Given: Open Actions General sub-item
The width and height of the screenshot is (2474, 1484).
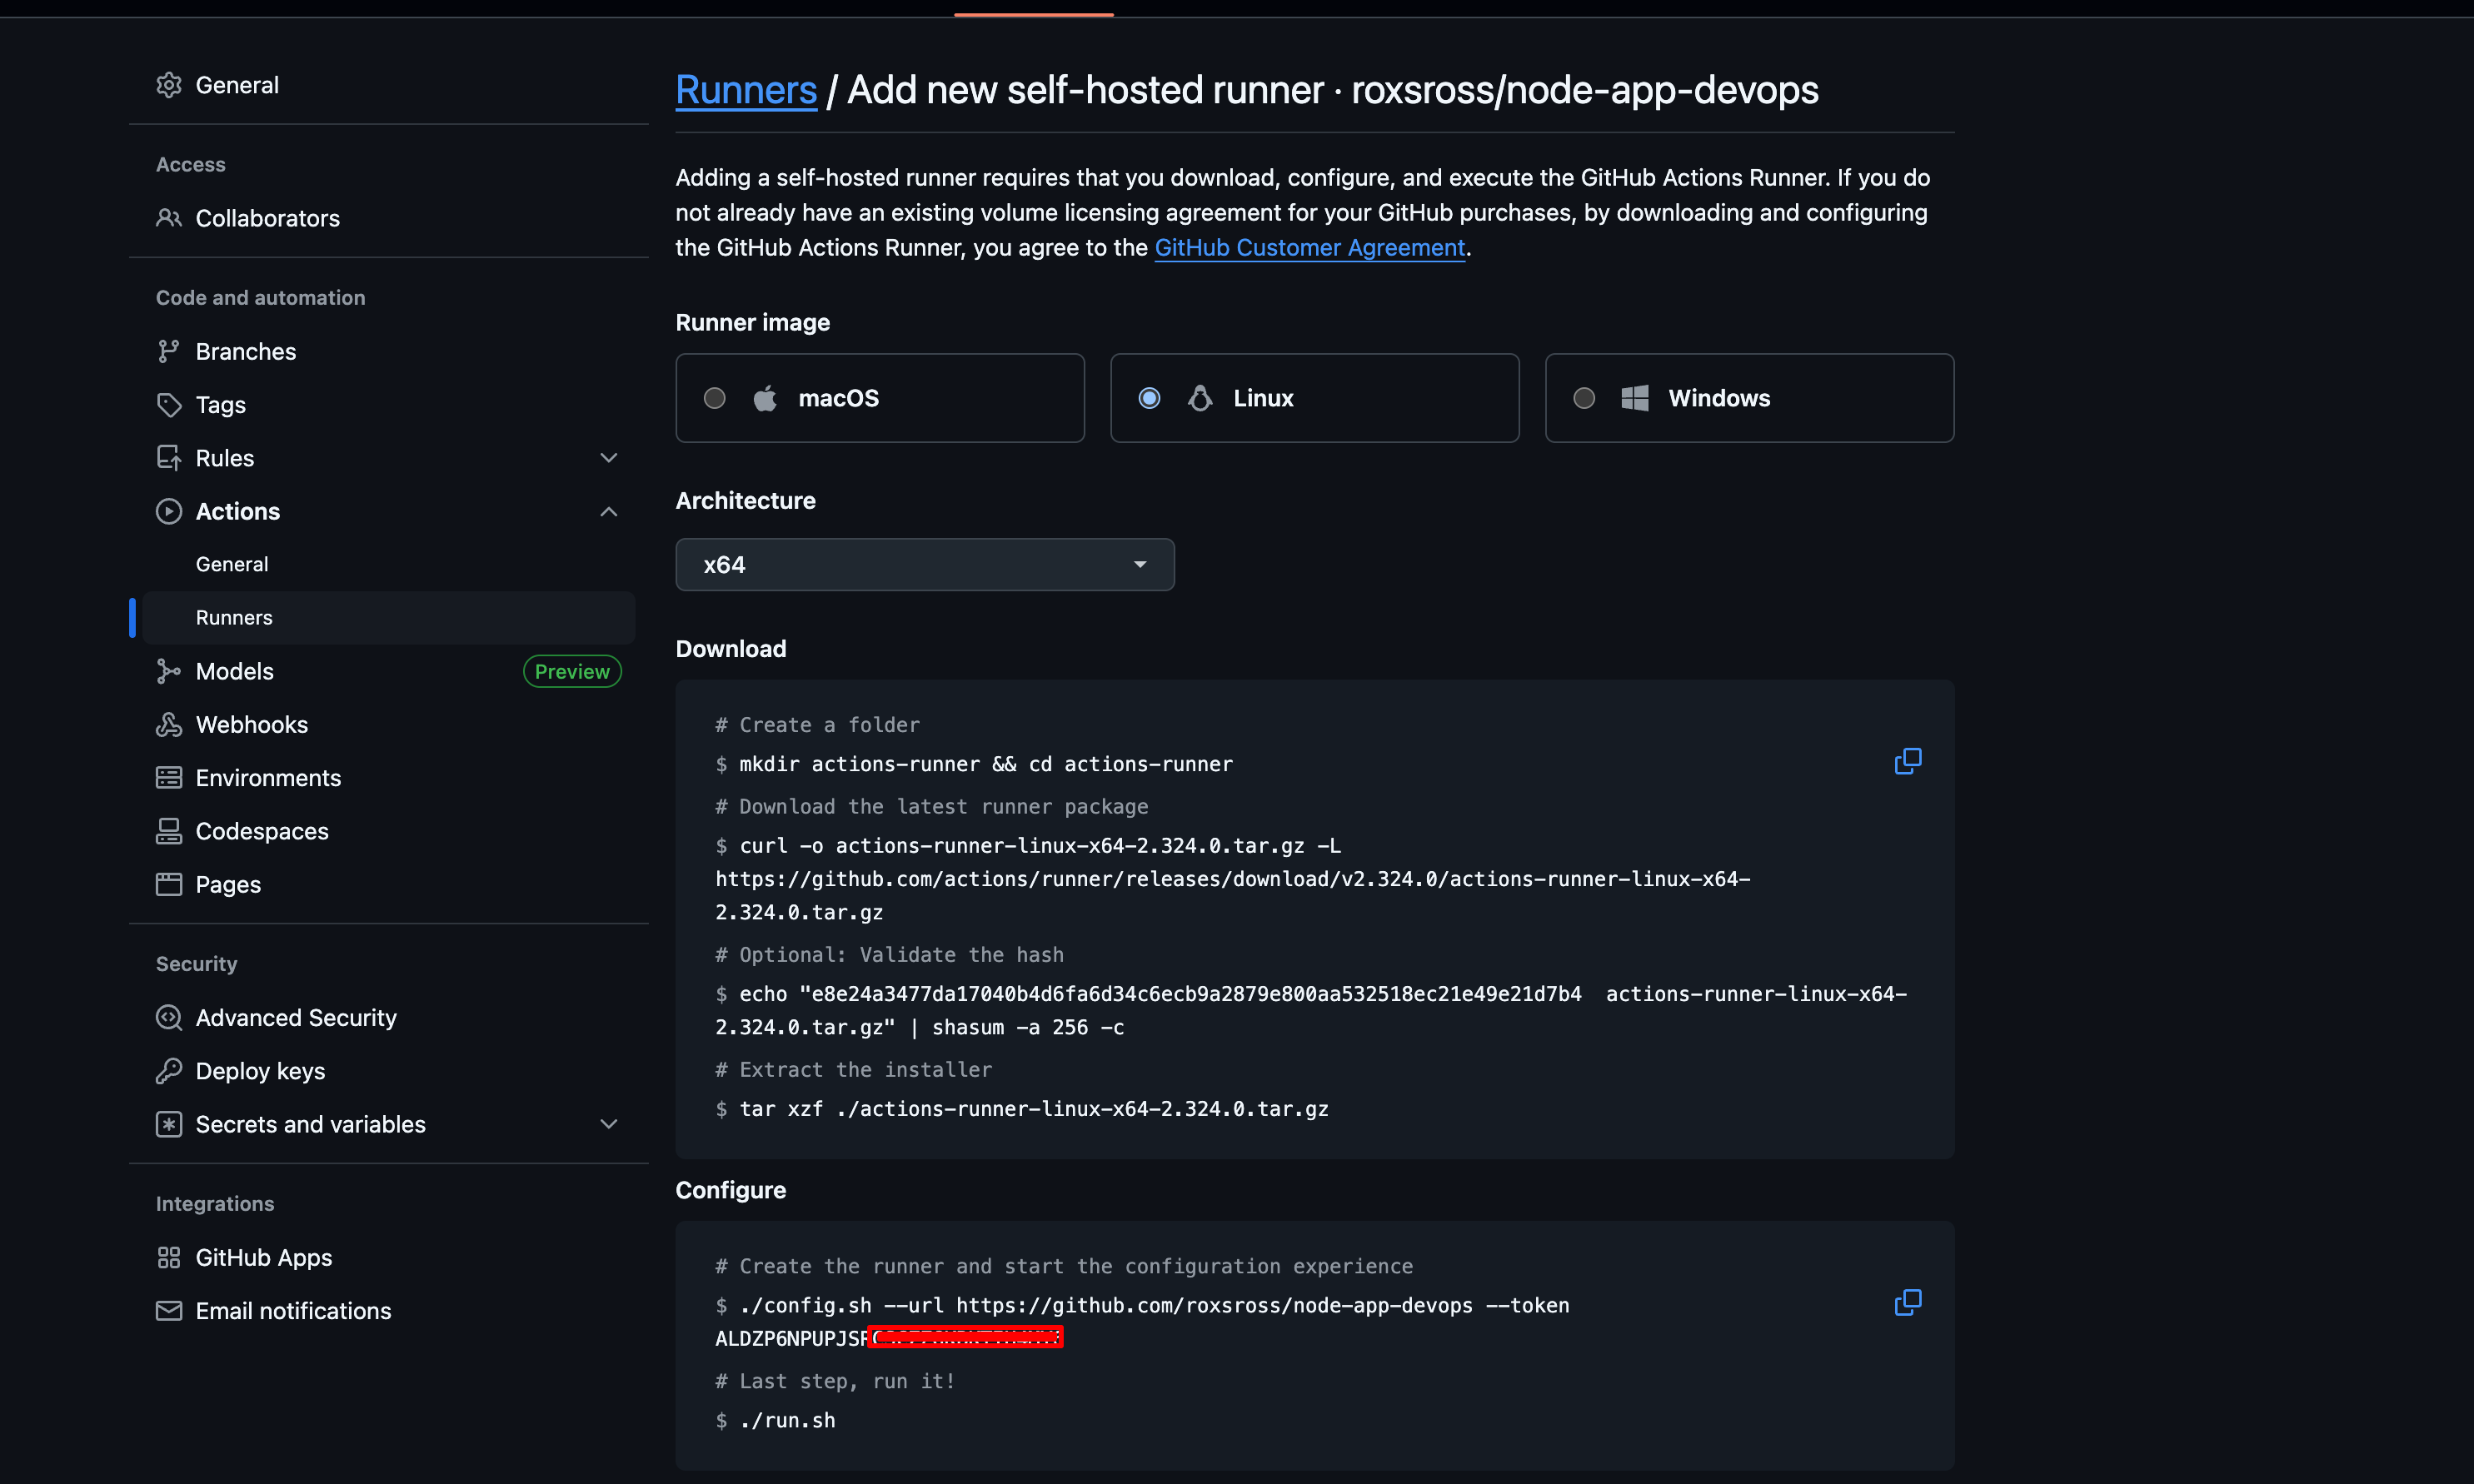Looking at the screenshot, I should 388,564.
